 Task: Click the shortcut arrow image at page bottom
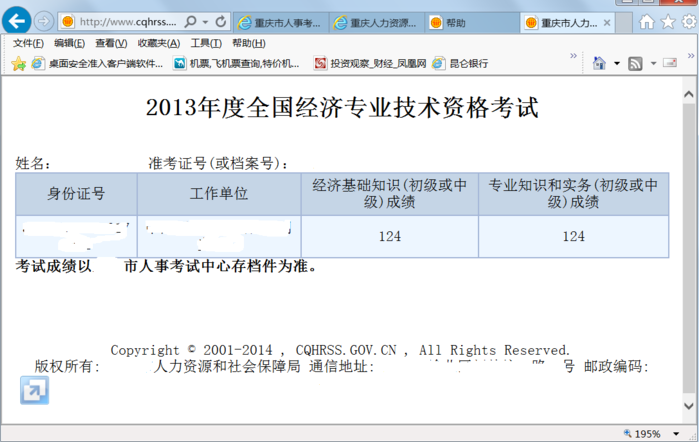tap(34, 390)
